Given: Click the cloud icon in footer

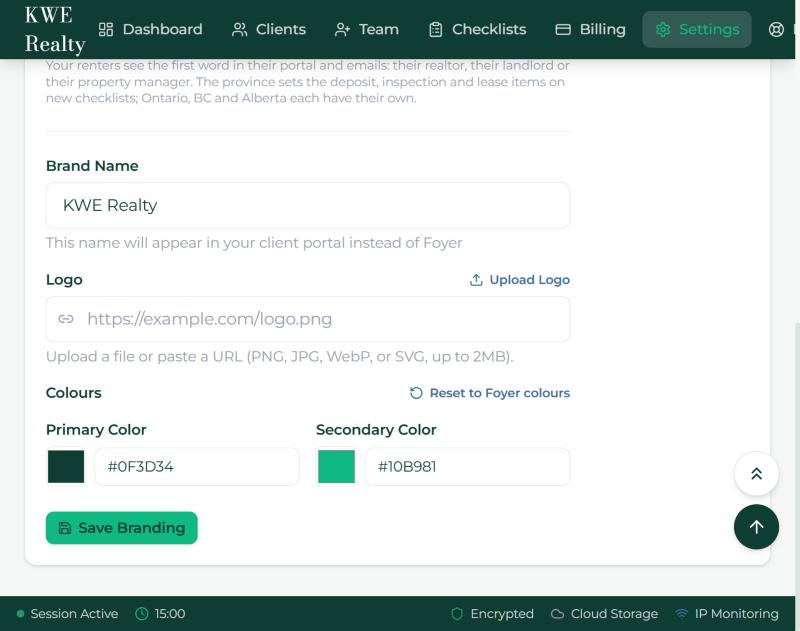Looking at the screenshot, I should pos(558,614).
